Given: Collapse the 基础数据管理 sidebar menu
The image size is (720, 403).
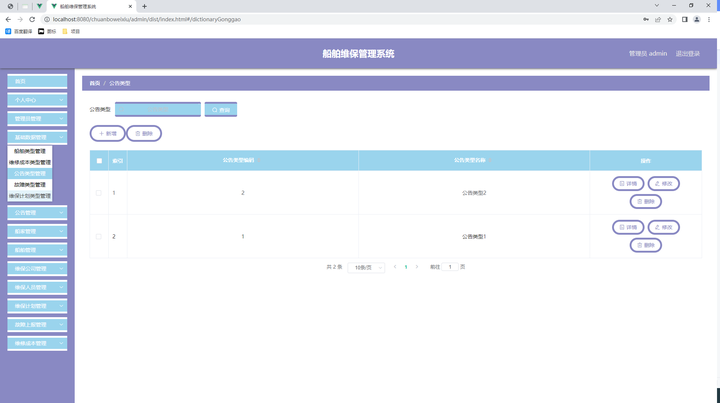Looking at the screenshot, I should point(37,137).
